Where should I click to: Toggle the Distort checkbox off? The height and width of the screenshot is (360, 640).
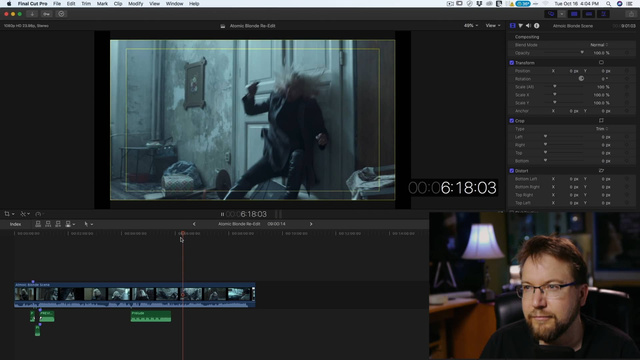coord(511,171)
